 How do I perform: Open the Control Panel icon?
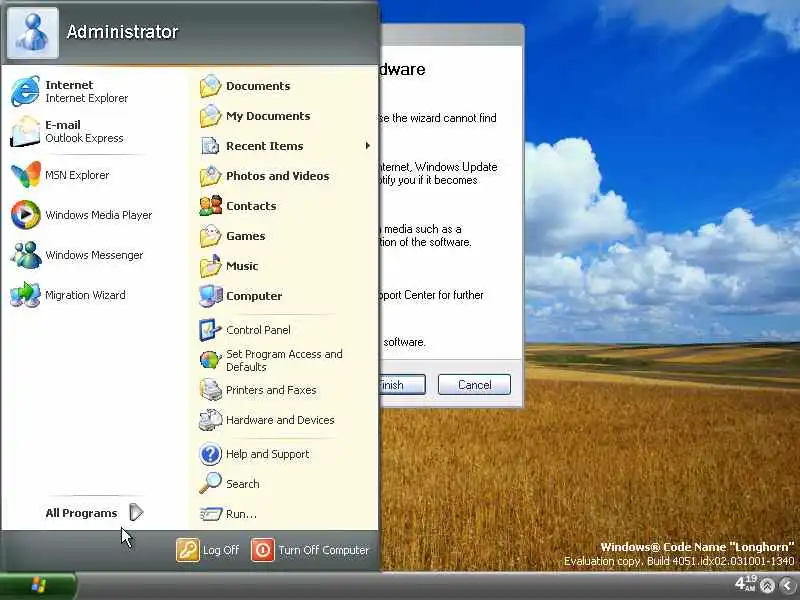point(210,330)
